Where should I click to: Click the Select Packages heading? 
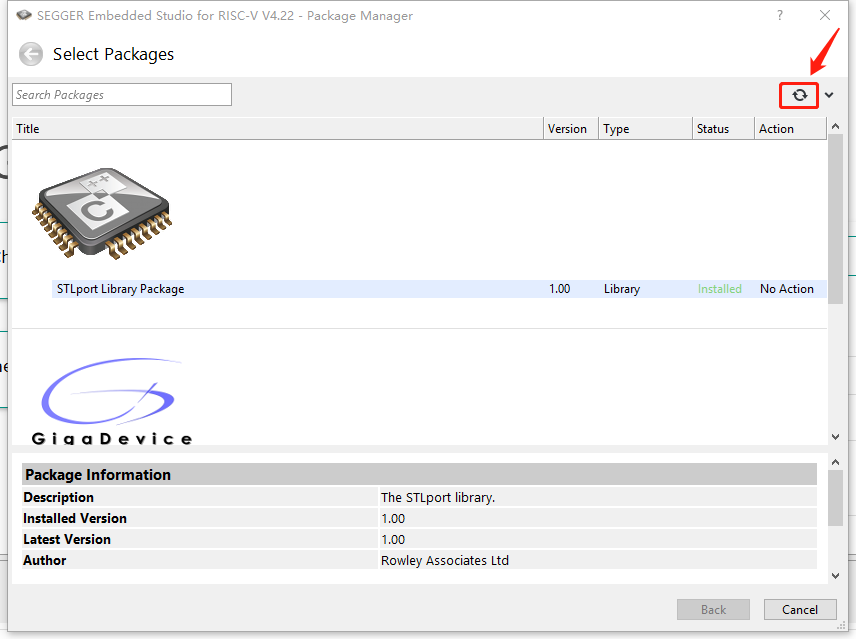(x=114, y=54)
